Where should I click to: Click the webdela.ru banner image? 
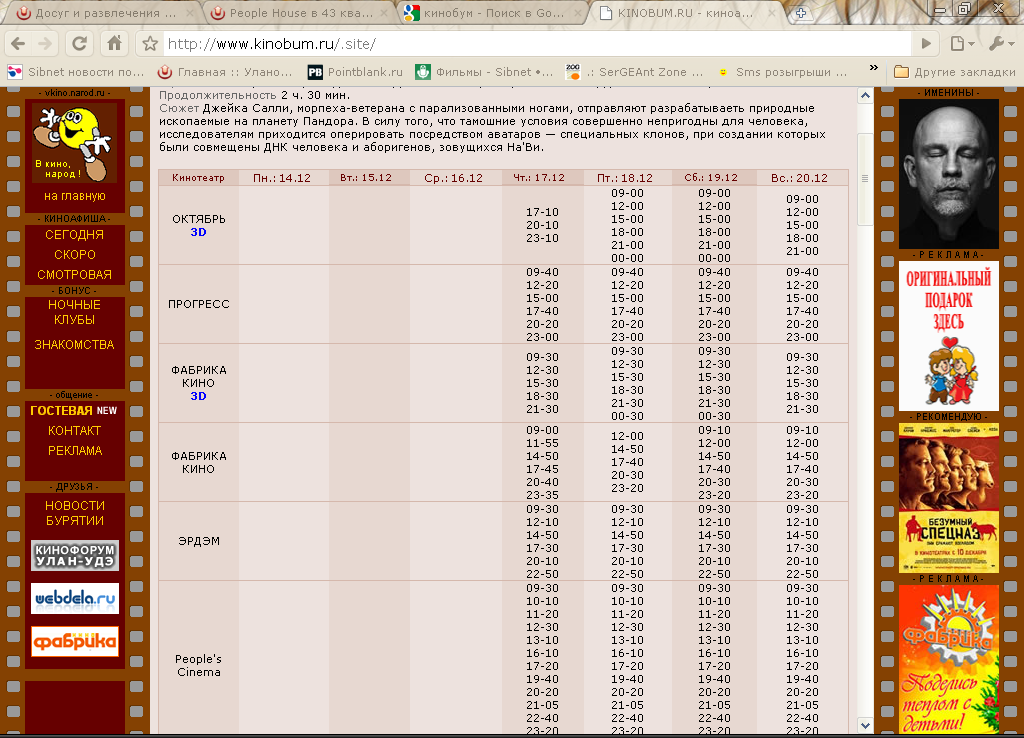tap(75, 599)
